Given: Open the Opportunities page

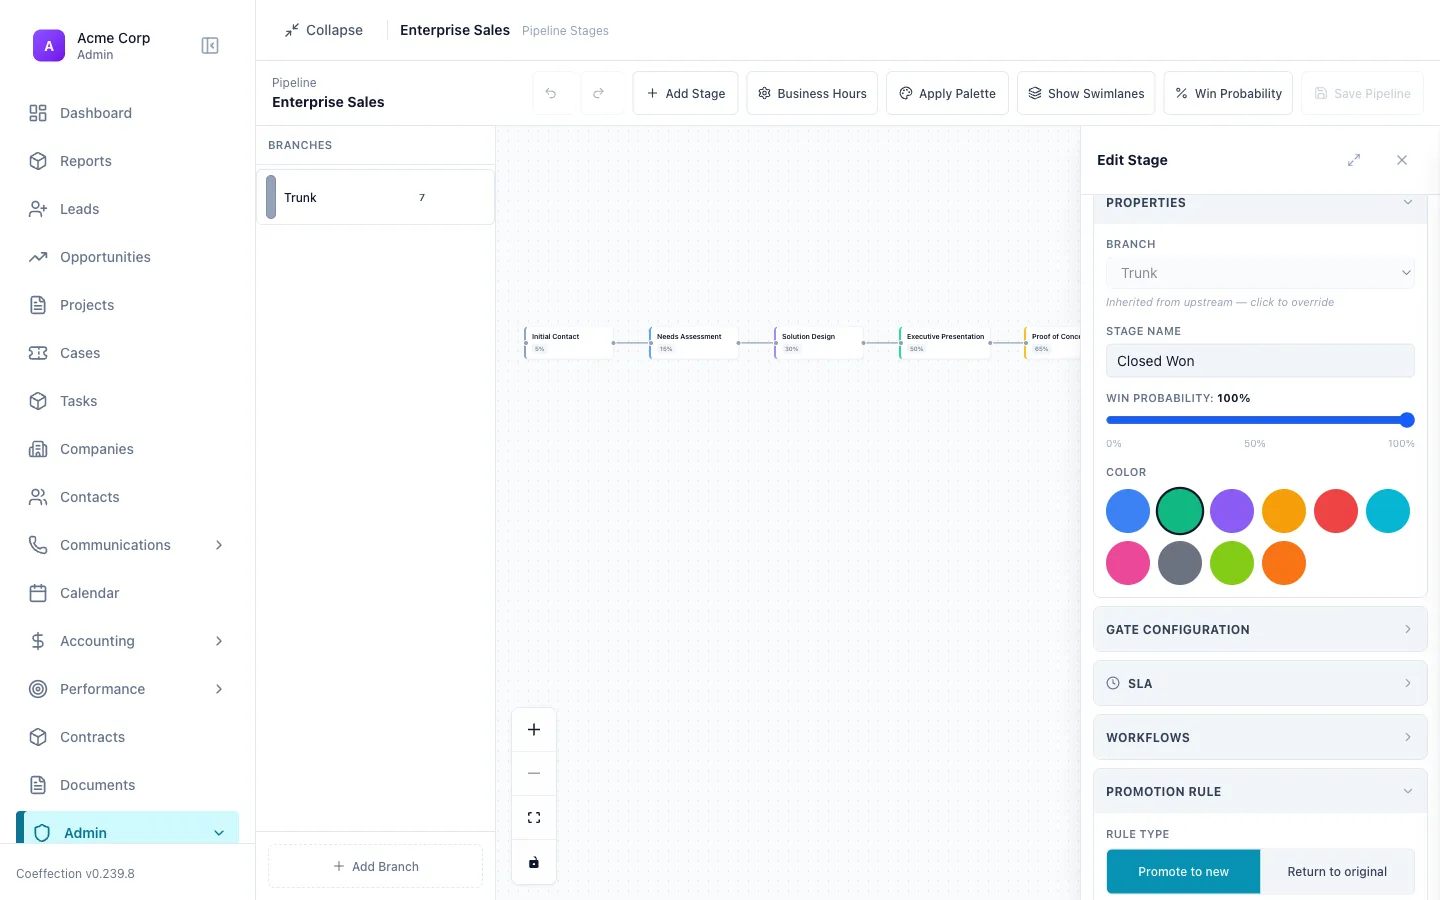Looking at the screenshot, I should [128, 257].
